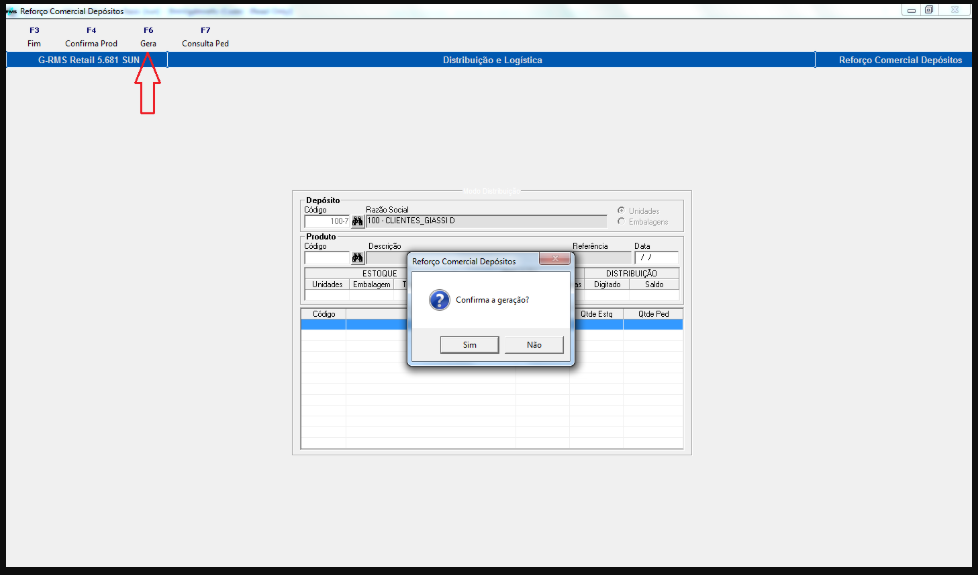Screen dimensions: 978x575
Task: Click the binoculars search icon beside Depósito Código
Action: tap(357, 221)
